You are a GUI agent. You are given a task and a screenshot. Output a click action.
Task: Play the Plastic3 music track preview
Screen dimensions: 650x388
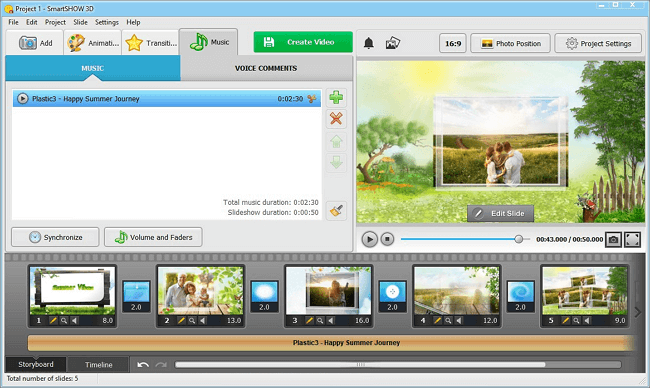pyautogui.click(x=22, y=99)
